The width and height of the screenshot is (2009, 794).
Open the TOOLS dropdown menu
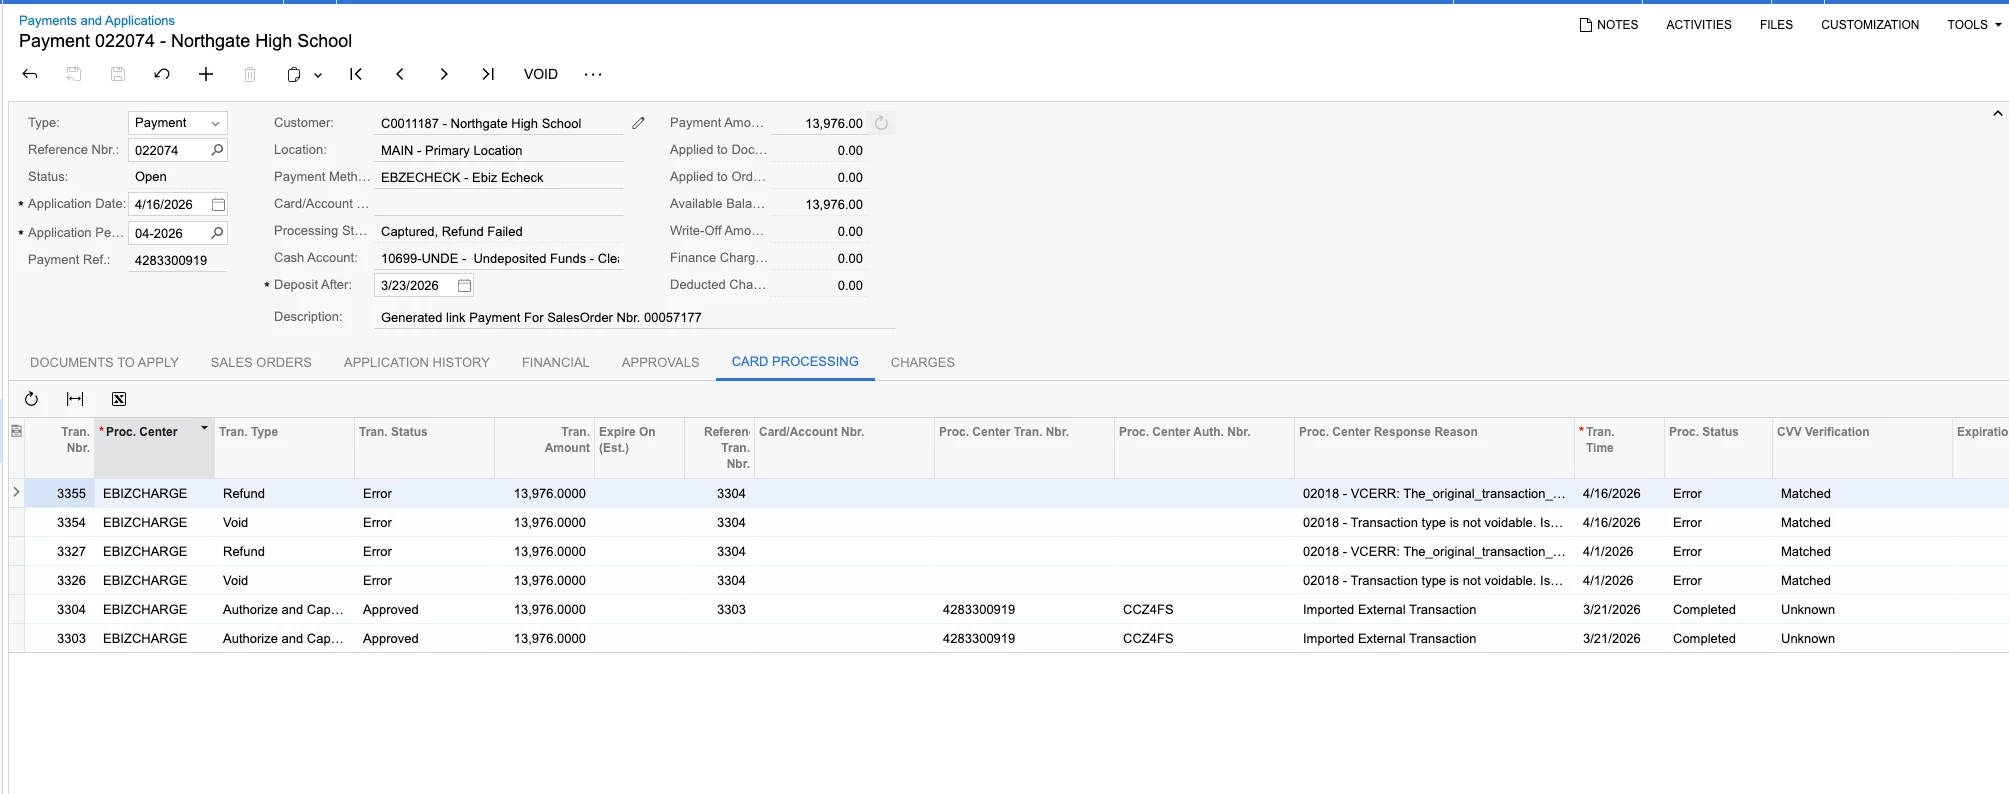pyautogui.click(x=1974, y=25)
